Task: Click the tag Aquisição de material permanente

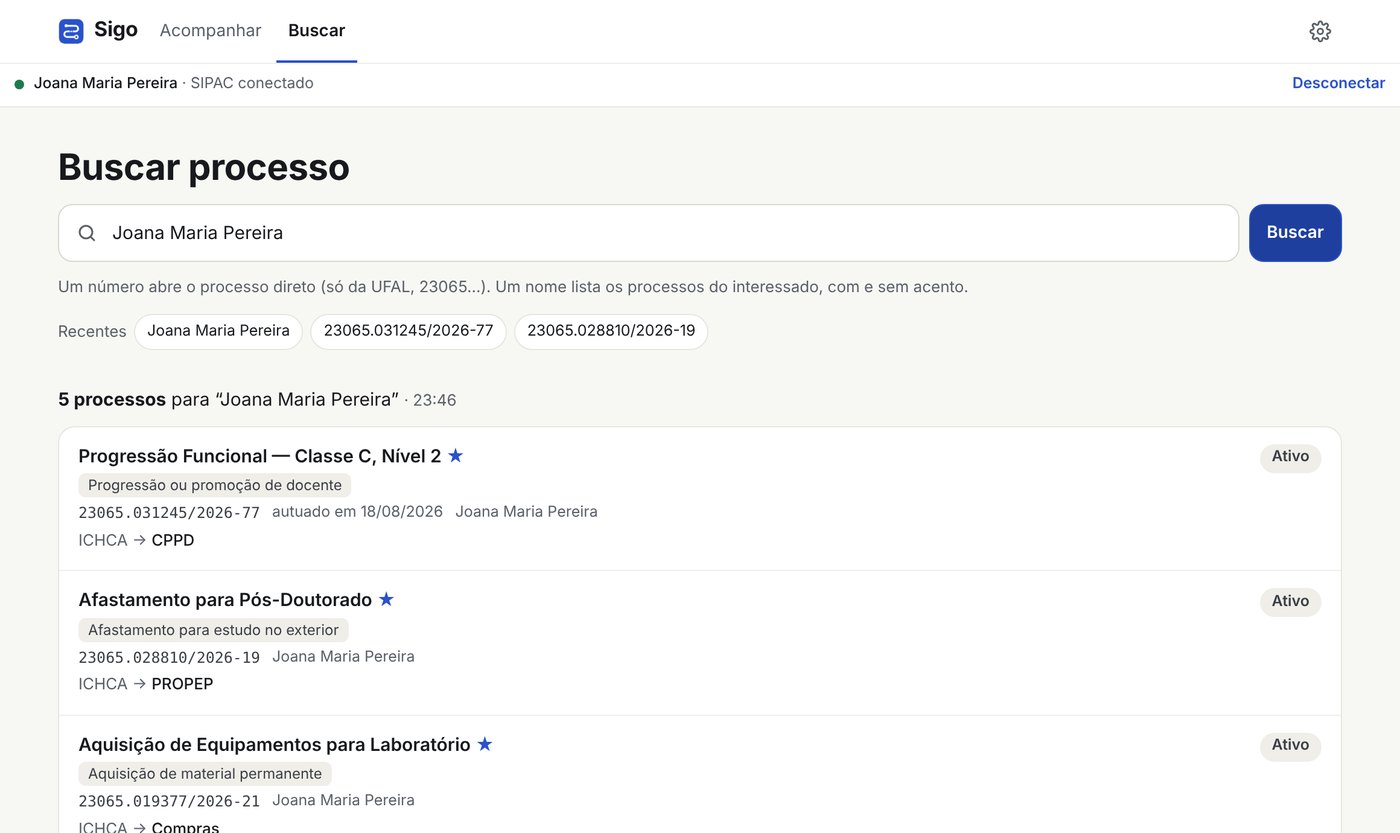Action: 205,774
